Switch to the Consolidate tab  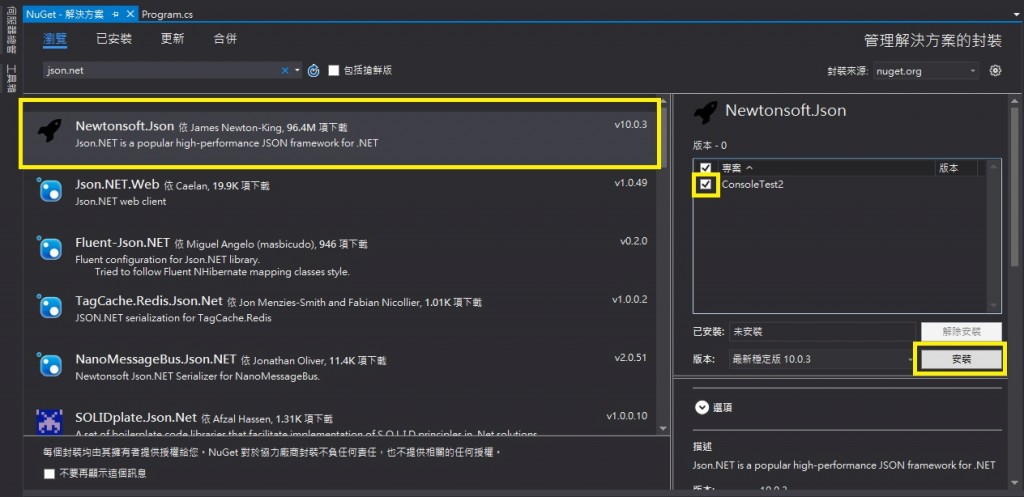coord(225,39)
